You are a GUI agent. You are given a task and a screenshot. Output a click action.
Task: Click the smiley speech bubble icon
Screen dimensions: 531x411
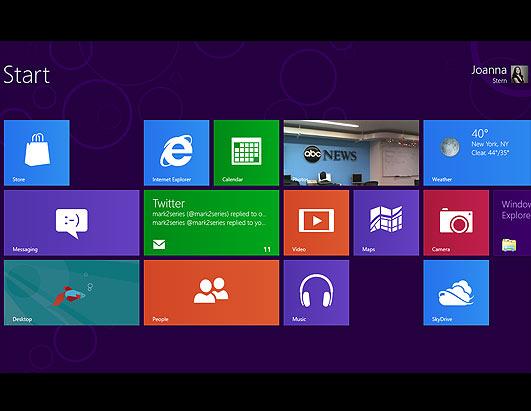click(x=72, y=223)
